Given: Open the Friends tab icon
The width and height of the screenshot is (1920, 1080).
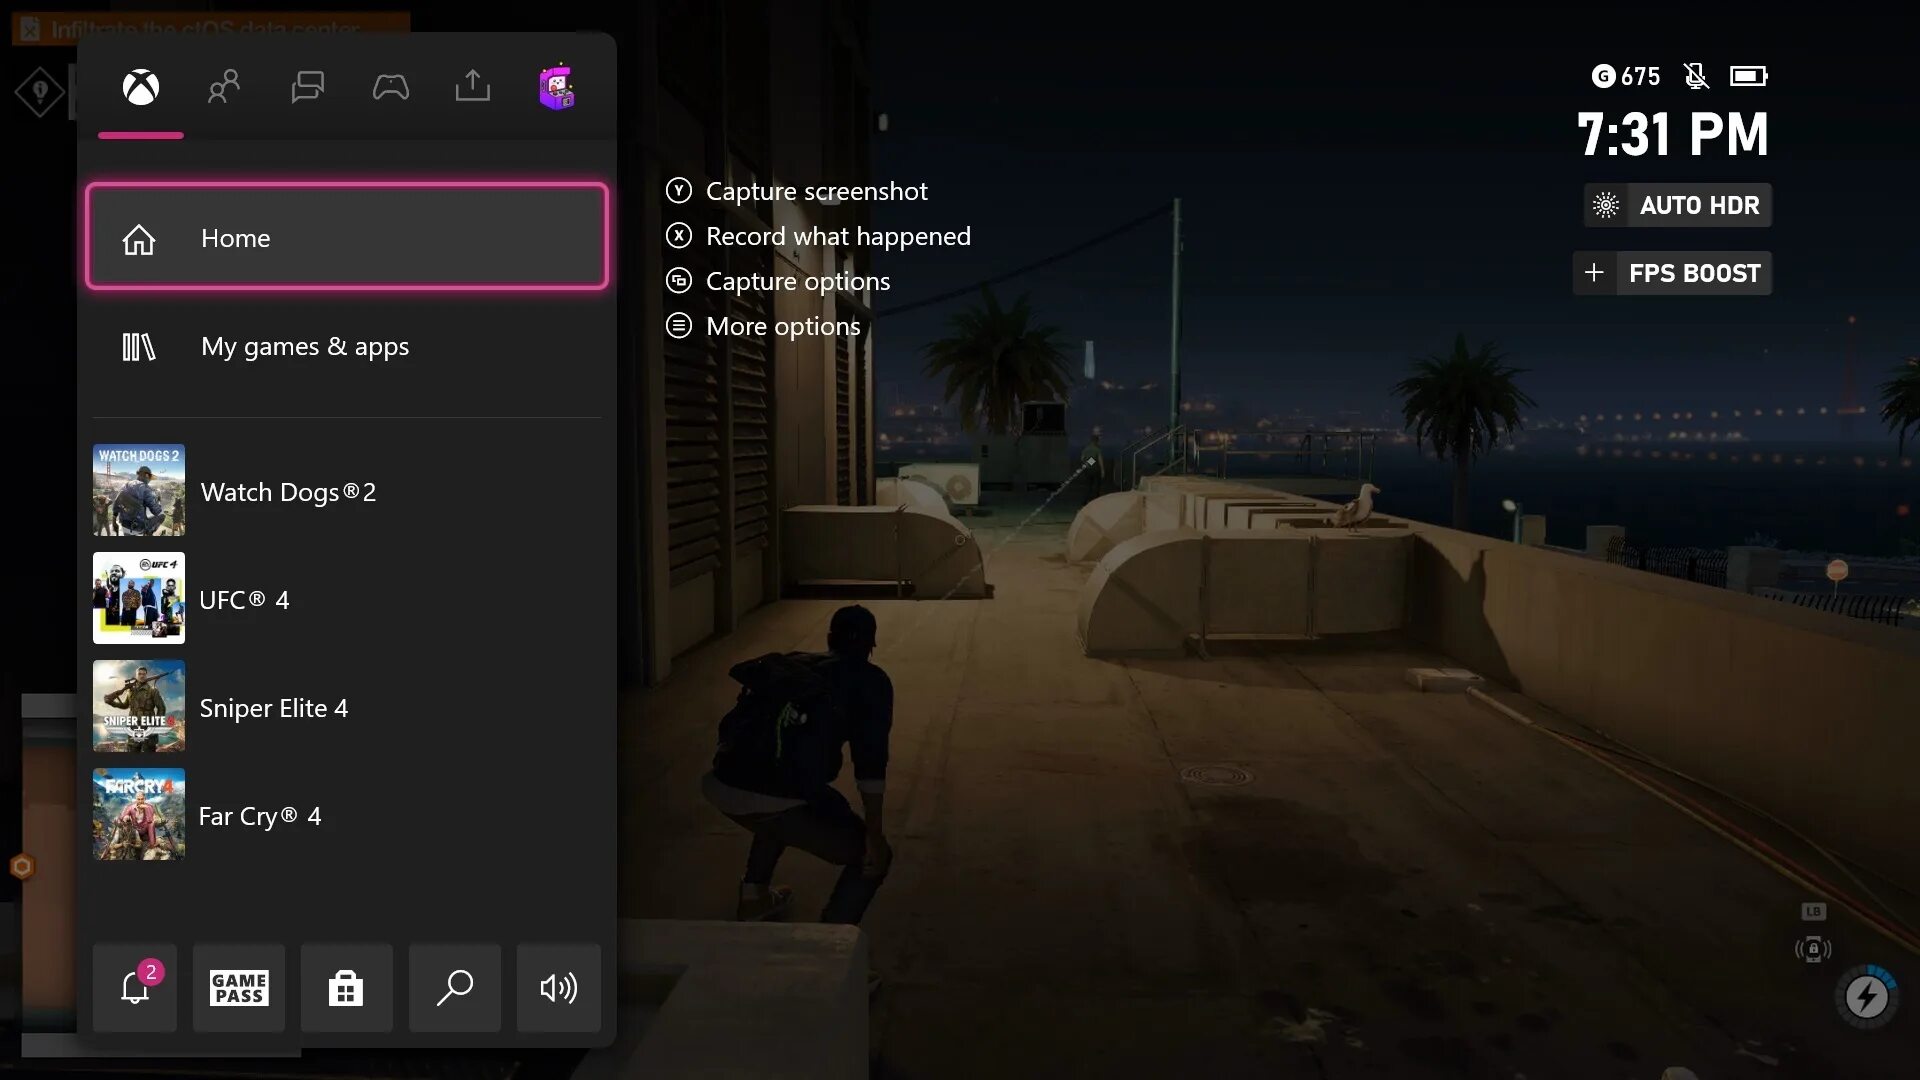Looking at the screenshot, I should pyautogui.click(x=224, y=87).
